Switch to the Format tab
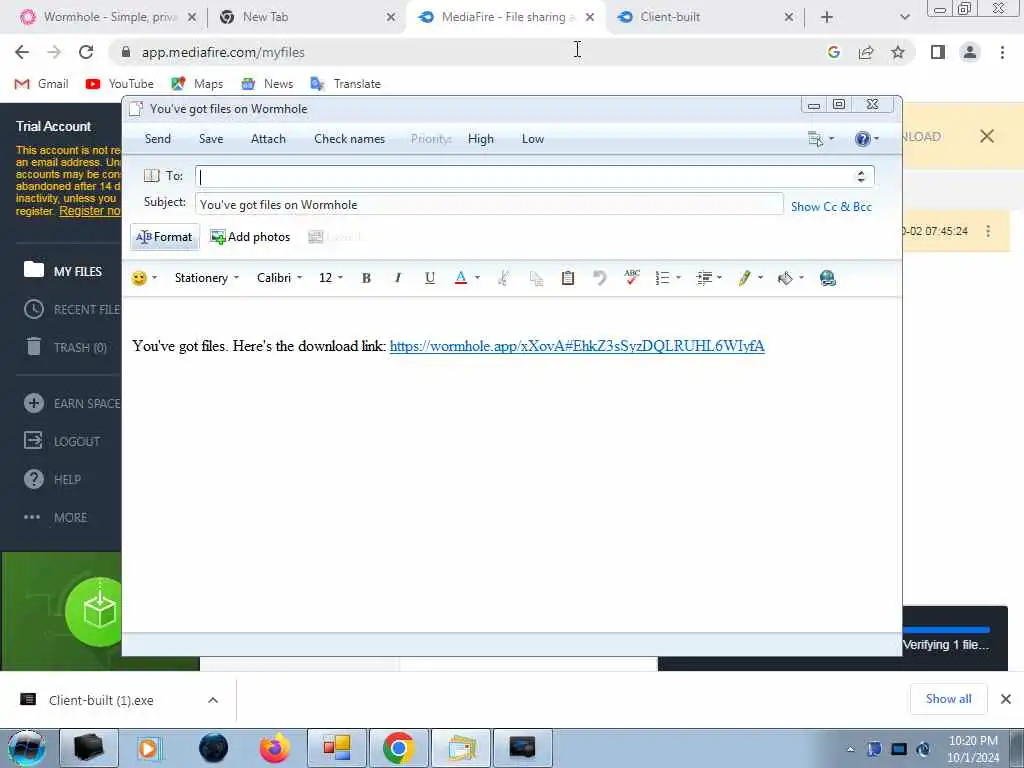 coord(165,237)
